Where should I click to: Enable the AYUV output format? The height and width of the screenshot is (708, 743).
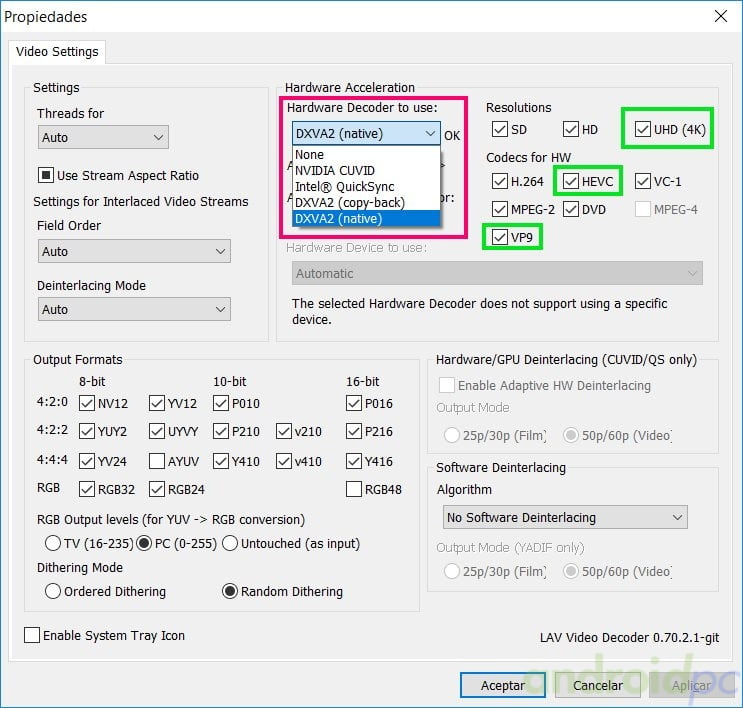[x=157, y=461]
